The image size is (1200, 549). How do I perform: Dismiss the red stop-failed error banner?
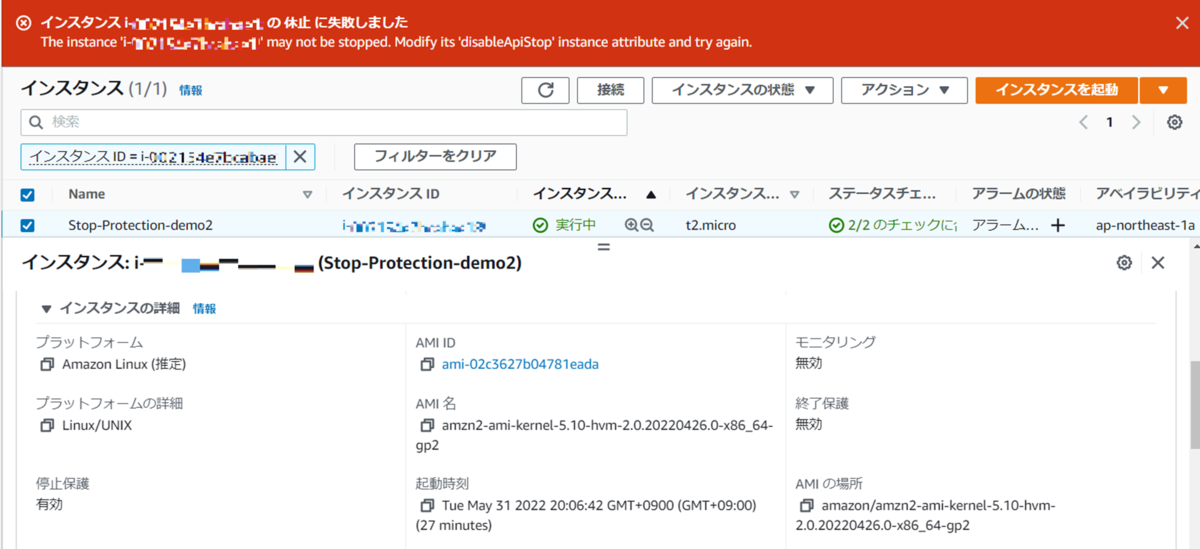click(1182, 23)
